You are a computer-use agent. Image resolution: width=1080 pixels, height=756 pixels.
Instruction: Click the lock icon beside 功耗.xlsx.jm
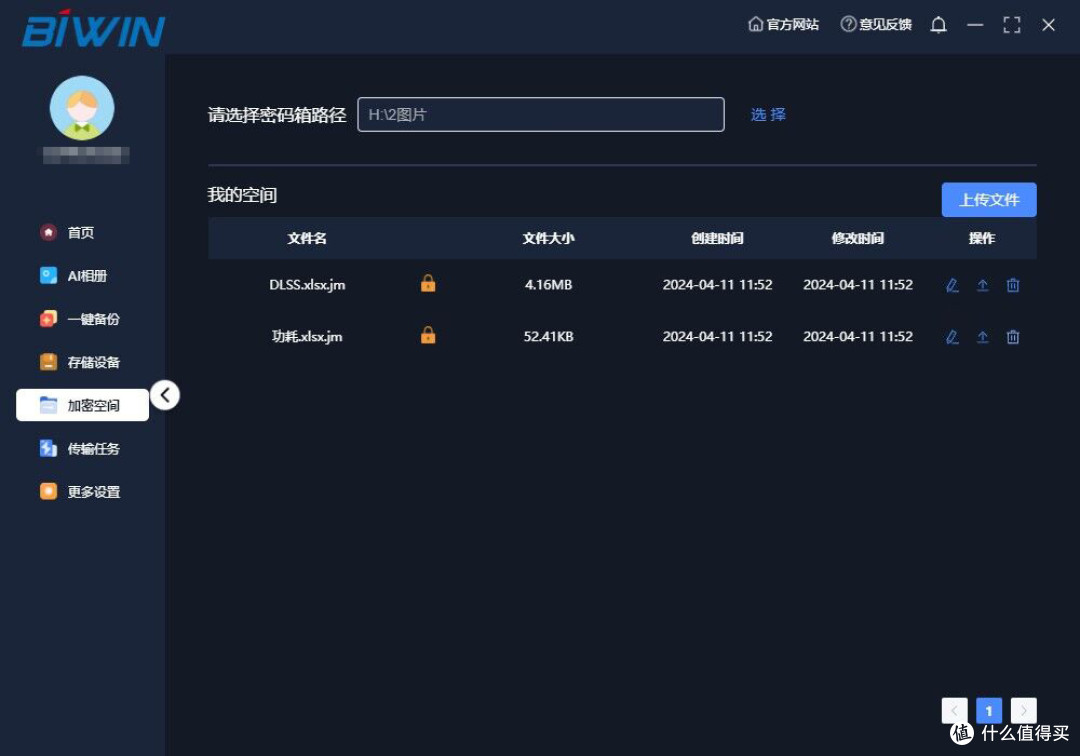428,335
